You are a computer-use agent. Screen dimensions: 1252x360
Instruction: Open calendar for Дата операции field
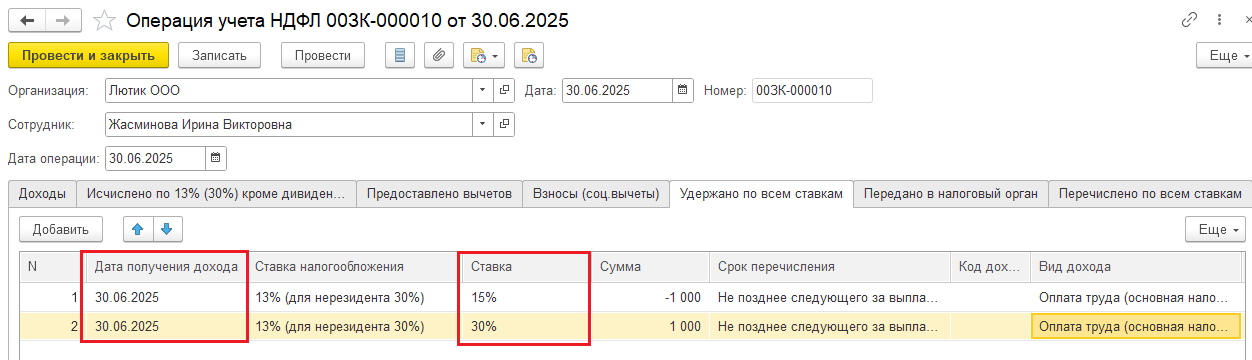pyautogui.click(x=216, y=158)
